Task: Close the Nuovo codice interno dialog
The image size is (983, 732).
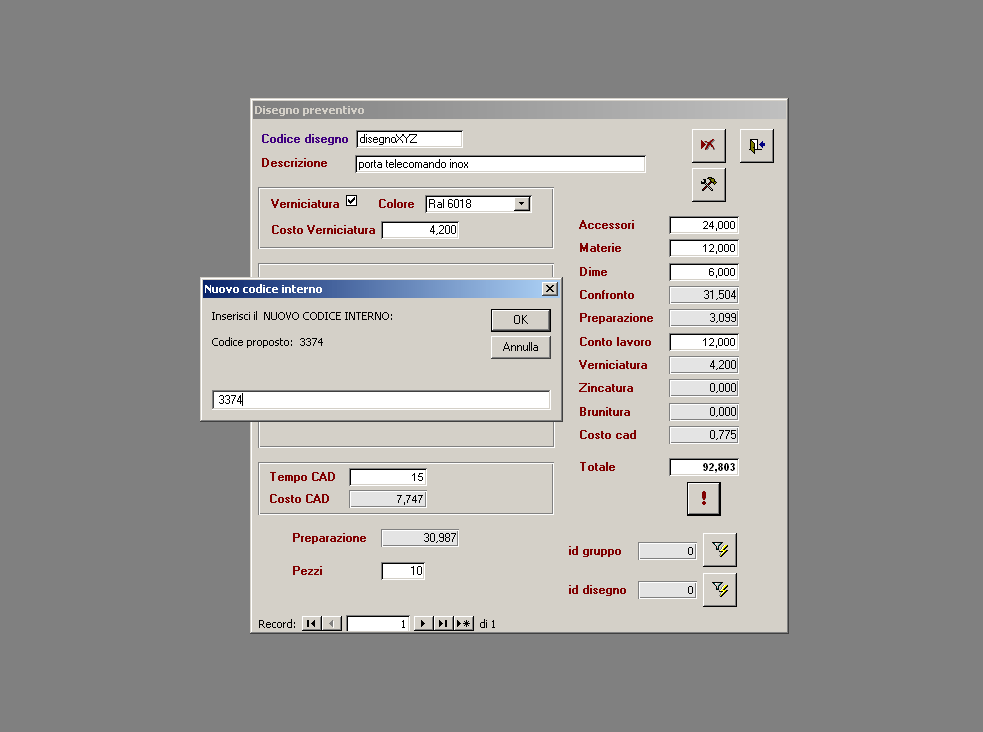Action: (550, 288)
